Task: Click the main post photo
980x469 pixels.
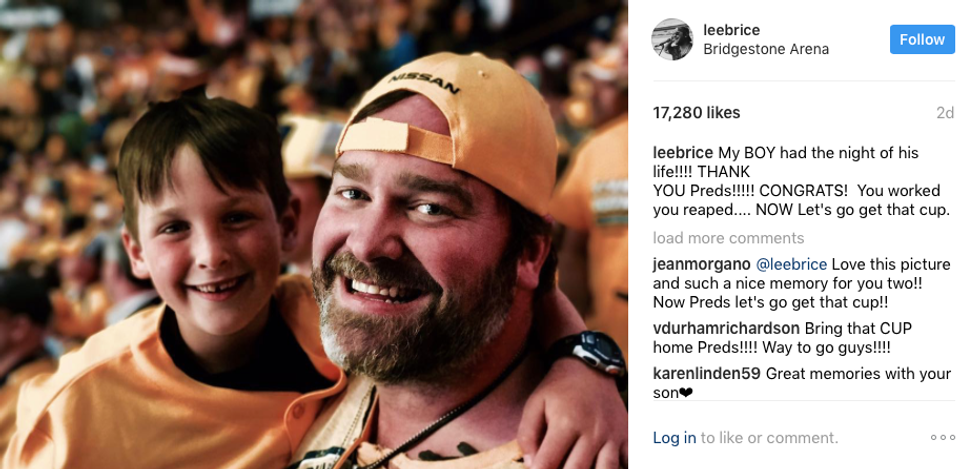Action: (x=314, y=234)
